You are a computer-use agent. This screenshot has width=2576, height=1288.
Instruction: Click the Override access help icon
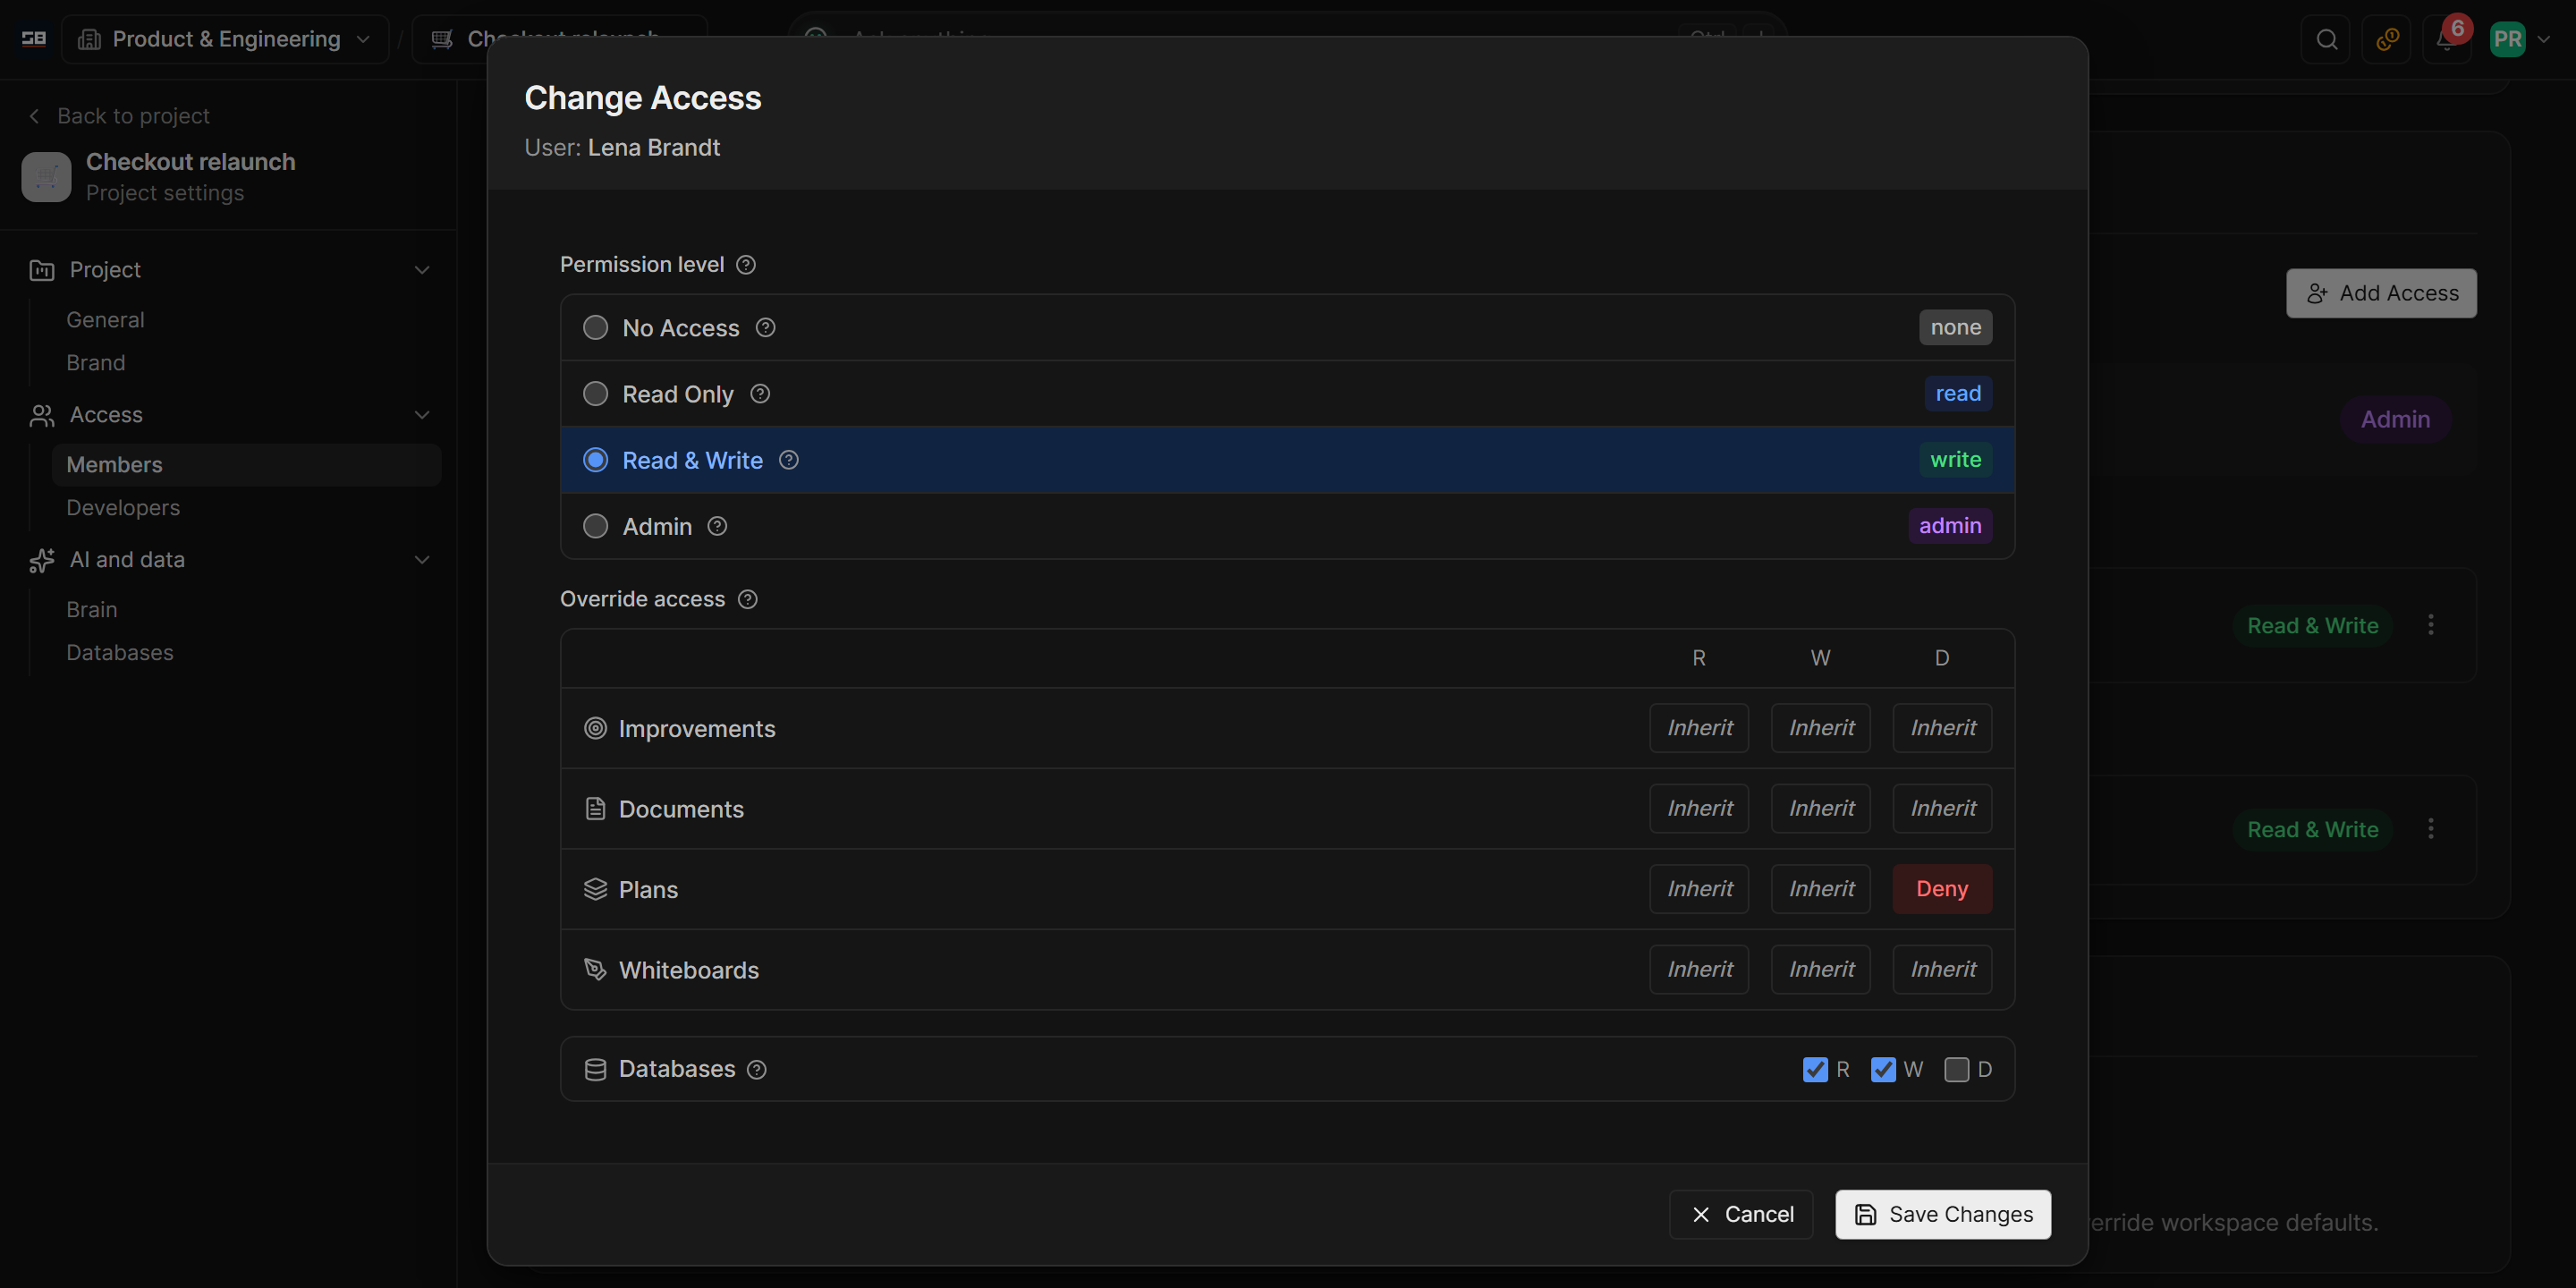747,599
